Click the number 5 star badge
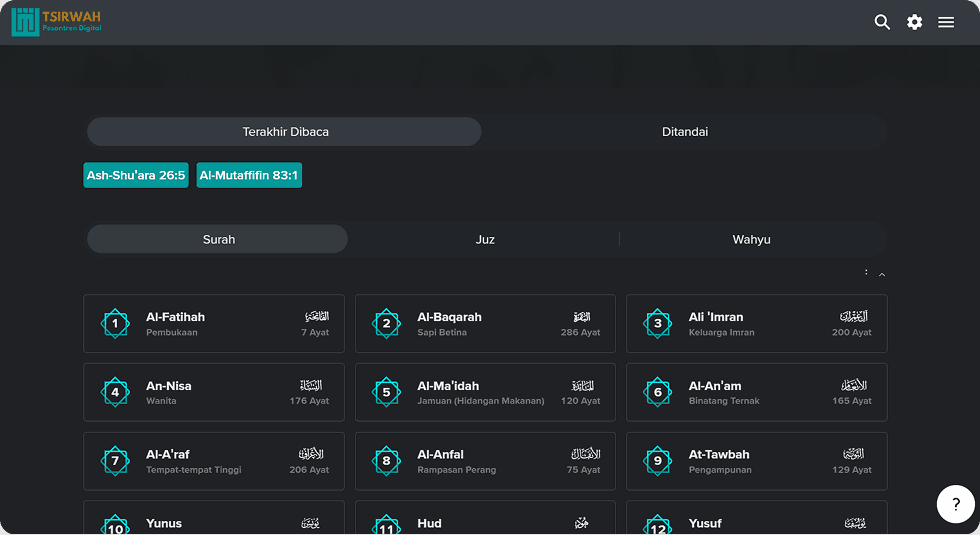Screen dimensions: 980x535 click(386, 392)
